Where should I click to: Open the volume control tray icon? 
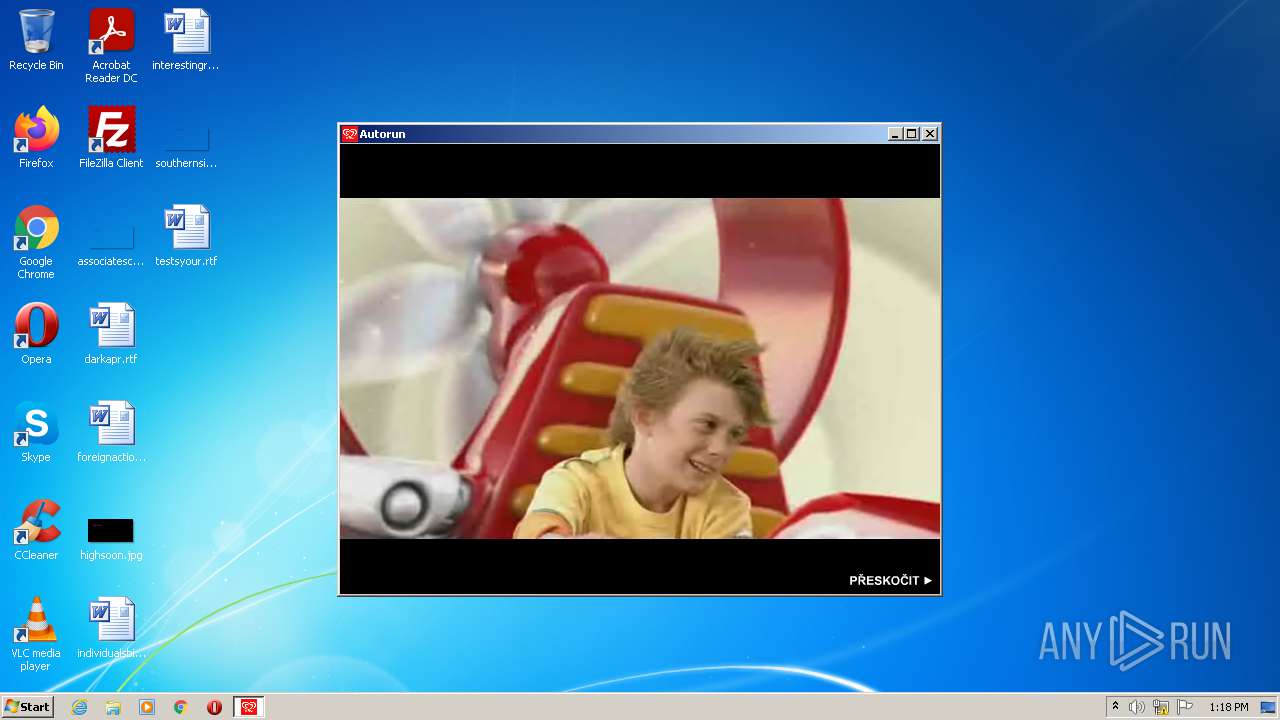pos(1137,707)
